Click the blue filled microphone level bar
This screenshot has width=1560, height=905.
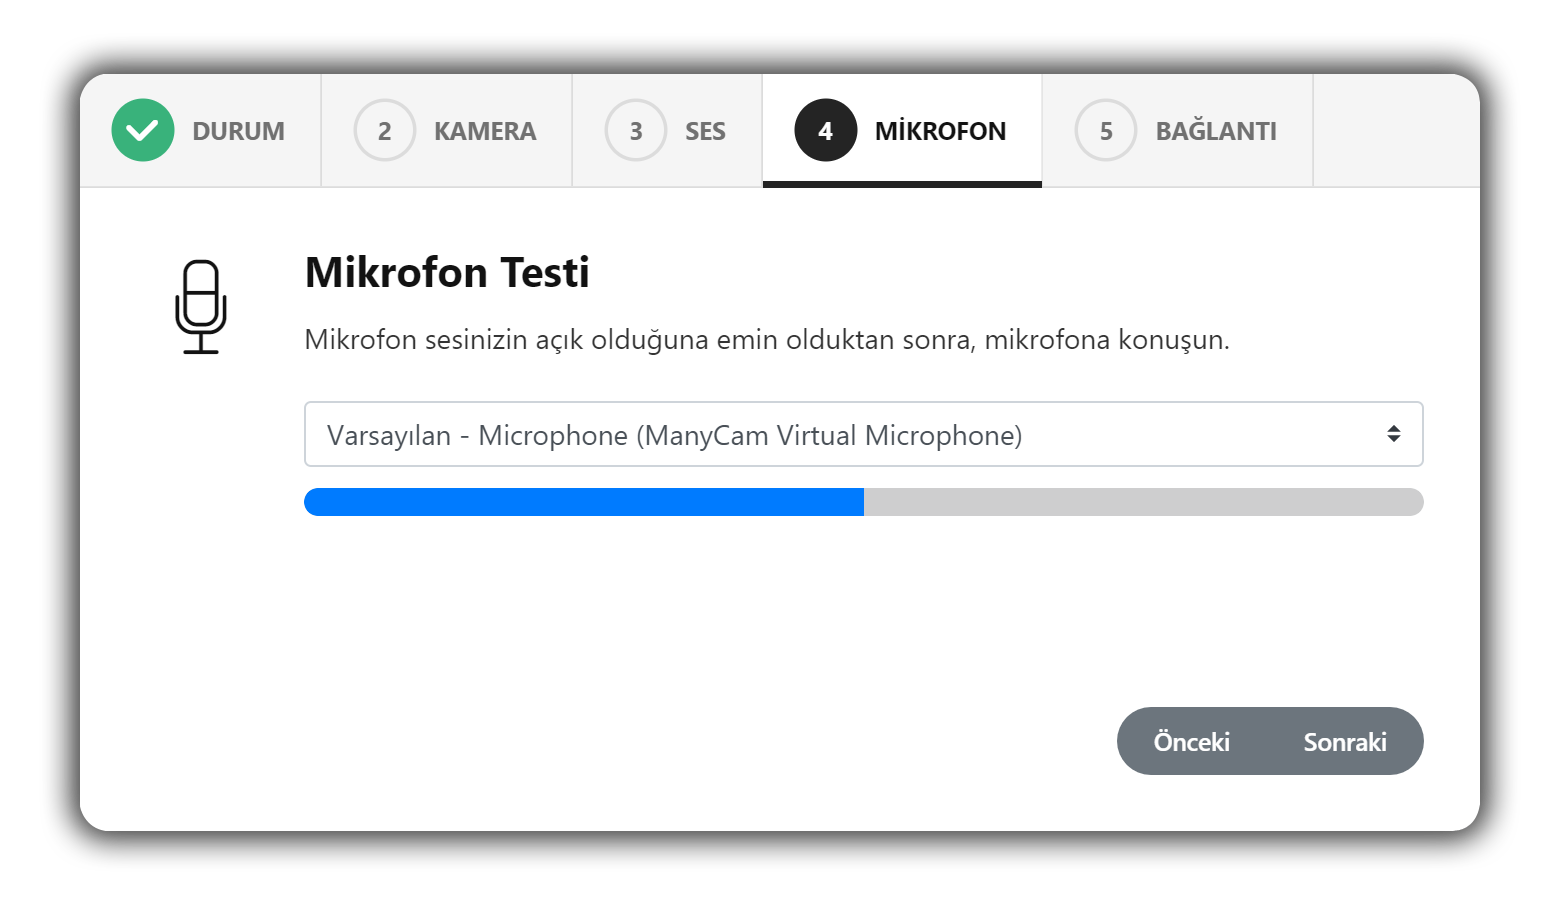tap(584, 502)
